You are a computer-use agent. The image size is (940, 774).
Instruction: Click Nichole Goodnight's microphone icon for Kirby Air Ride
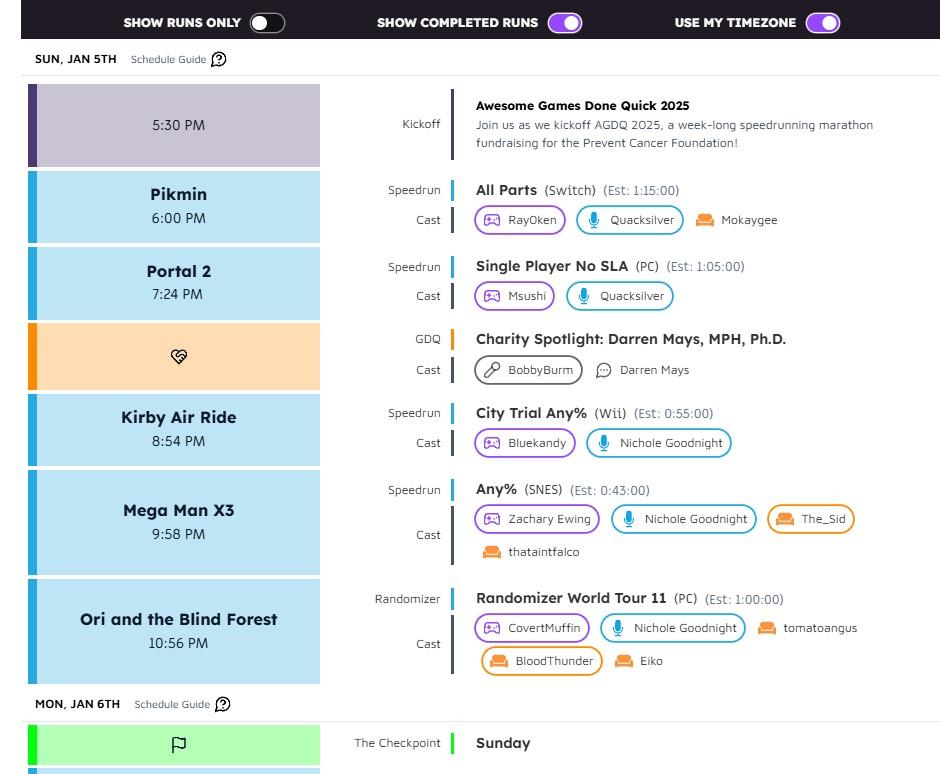(x=604, y=443)
